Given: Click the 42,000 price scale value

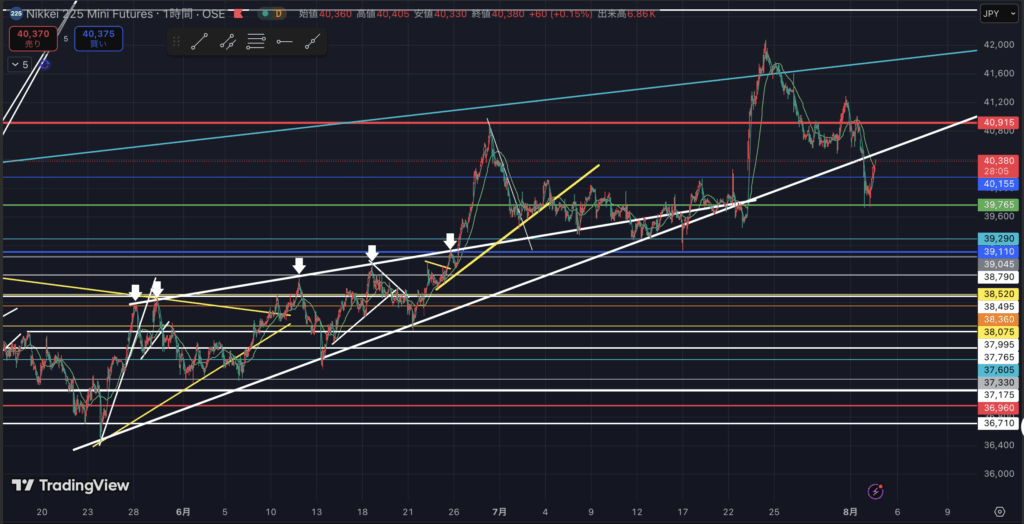Looking at the screenshot, I should pyautogui.click(x=999, y=45).
